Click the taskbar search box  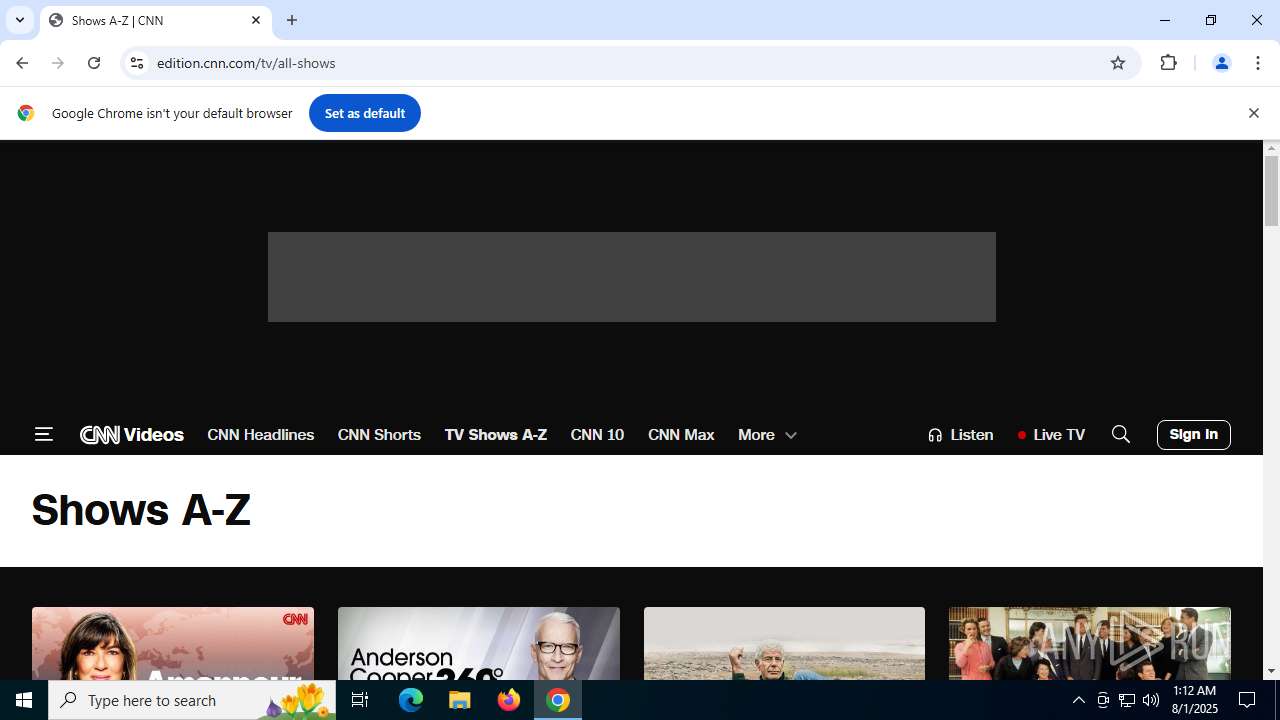[x=193, y=700]
